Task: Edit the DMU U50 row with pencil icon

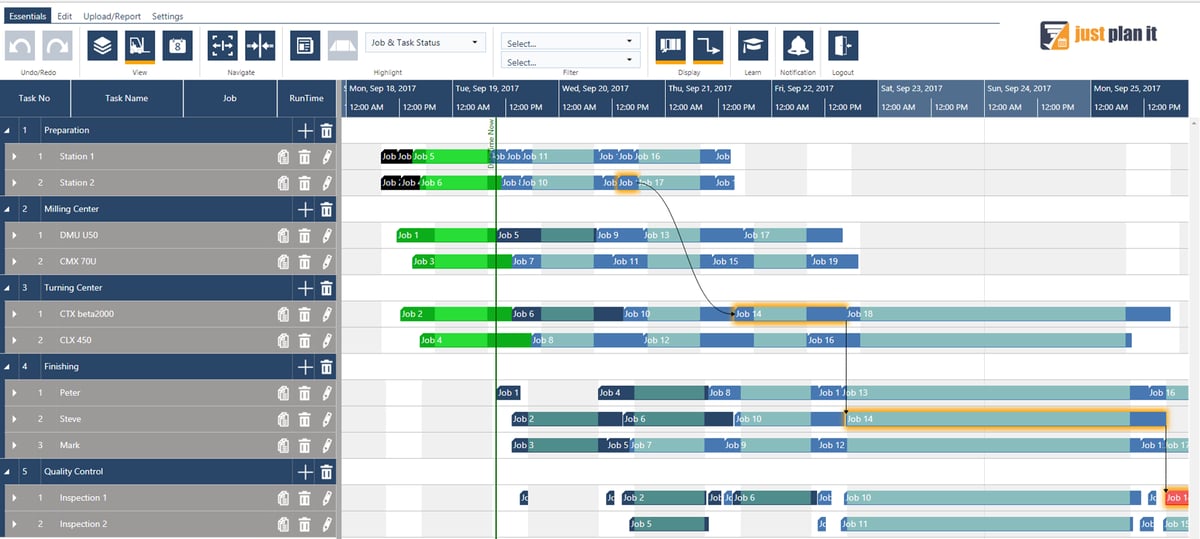Action: [x=326, y=236]
